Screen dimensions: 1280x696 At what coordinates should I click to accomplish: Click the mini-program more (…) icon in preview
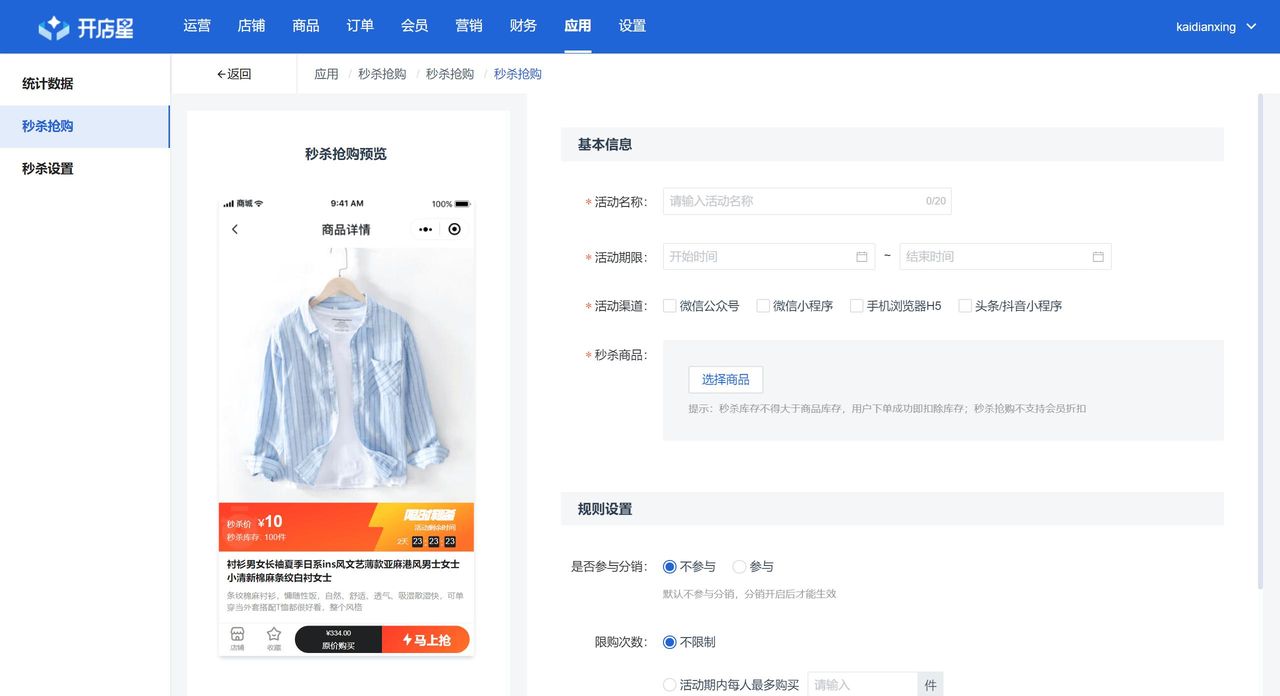[423, 229]
